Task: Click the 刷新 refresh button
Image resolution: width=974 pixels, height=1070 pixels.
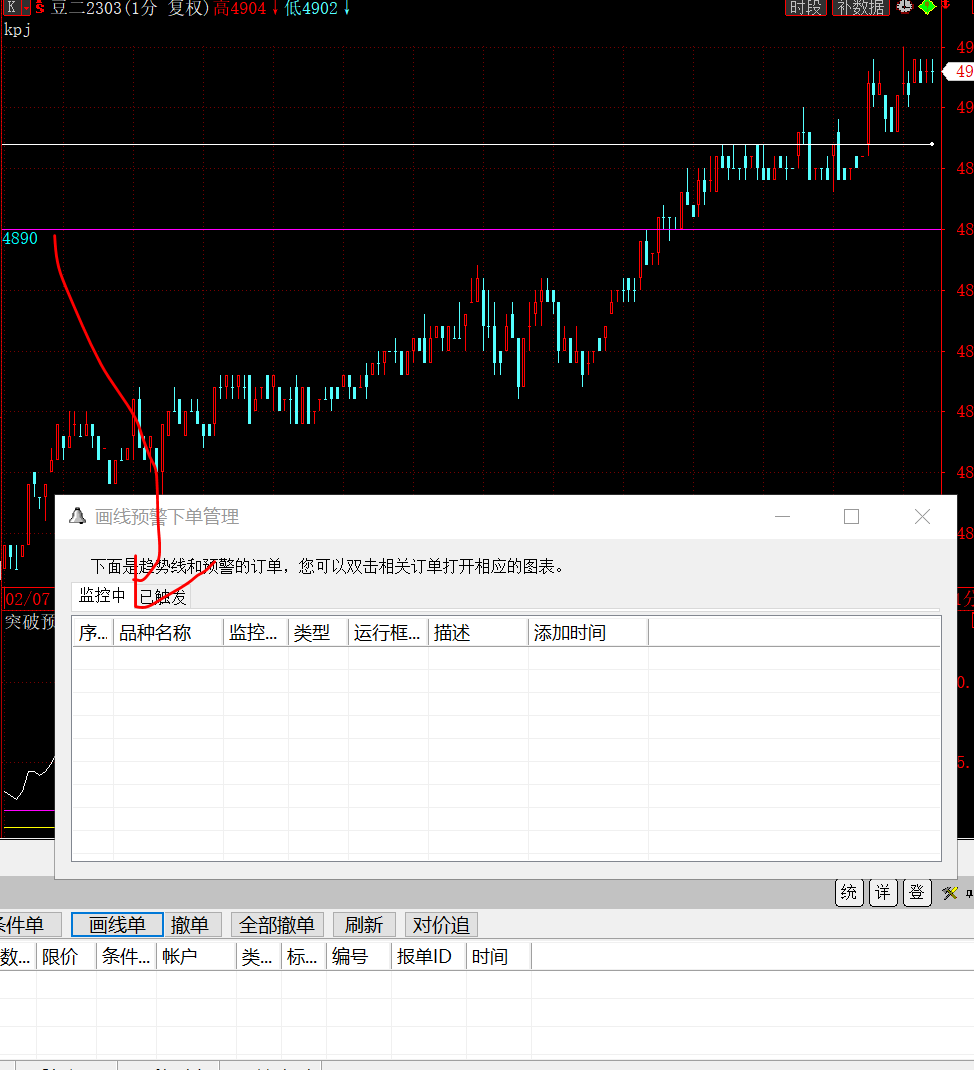Action: coord(364,925)
